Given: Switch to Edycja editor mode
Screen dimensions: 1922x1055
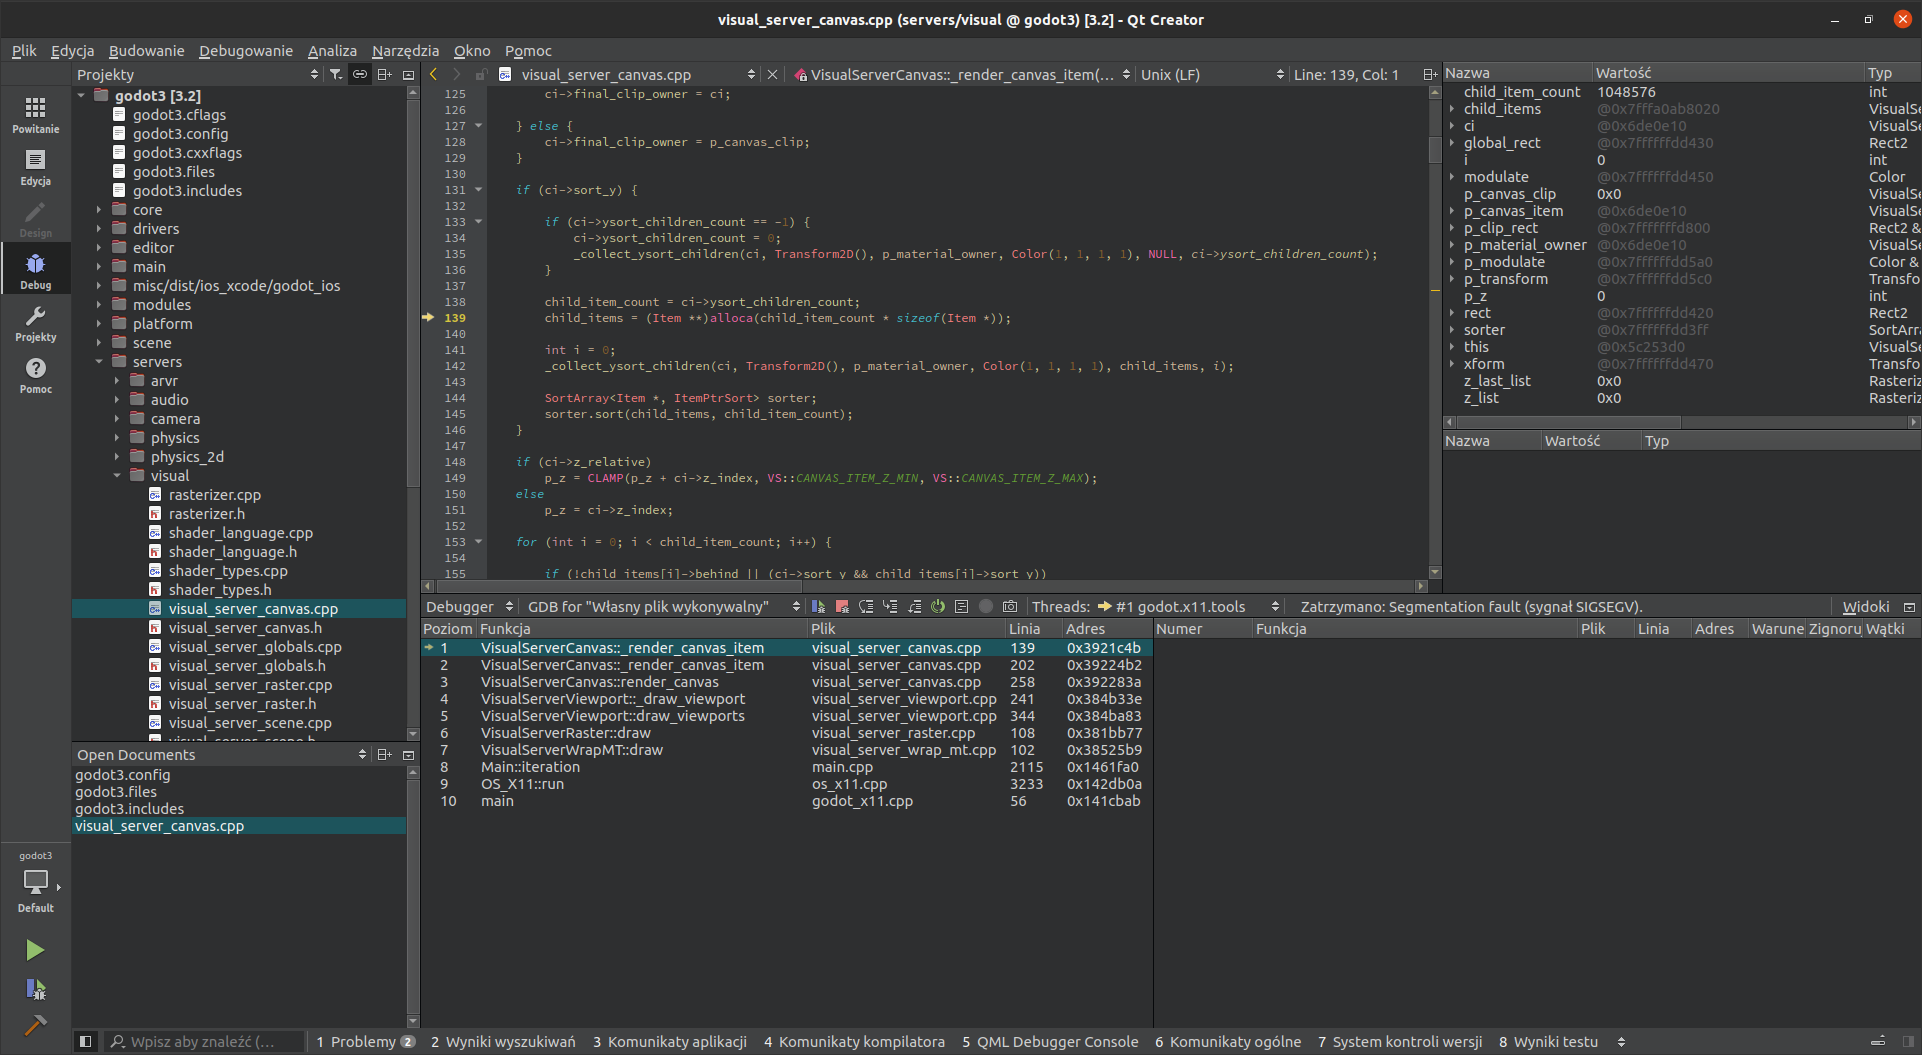Looking at the screenshot, I should tap(35, 167).
